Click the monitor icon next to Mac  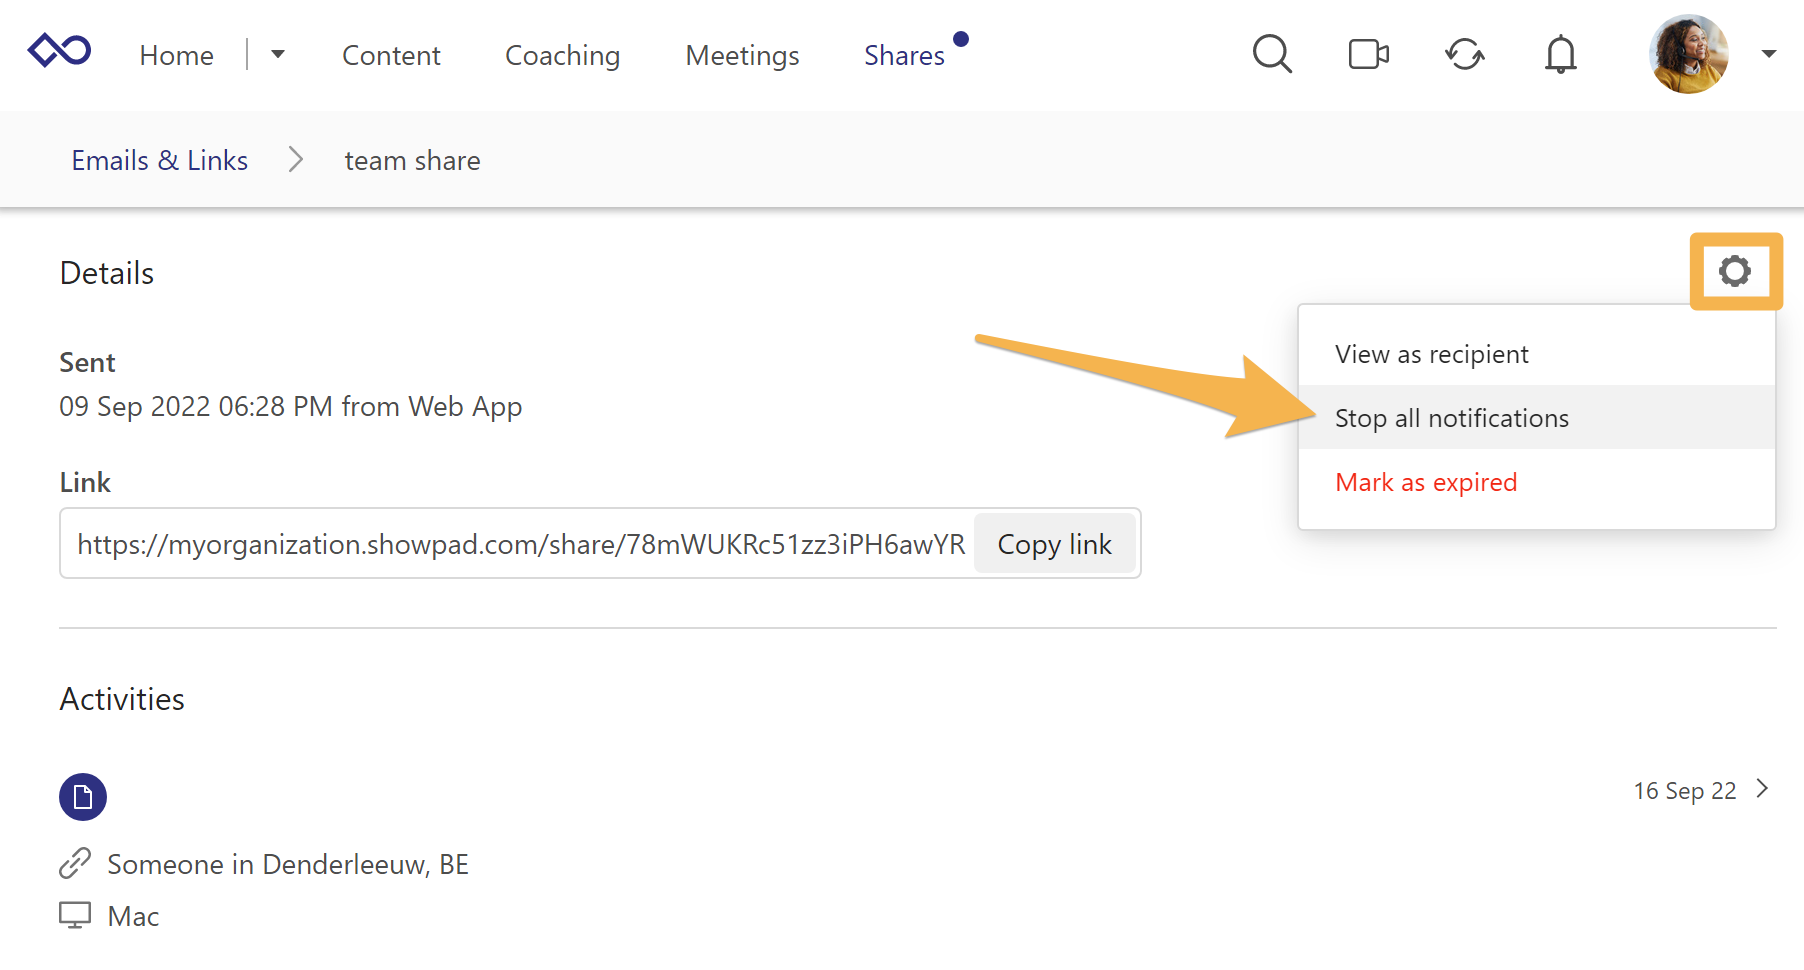tap(75, 915)
